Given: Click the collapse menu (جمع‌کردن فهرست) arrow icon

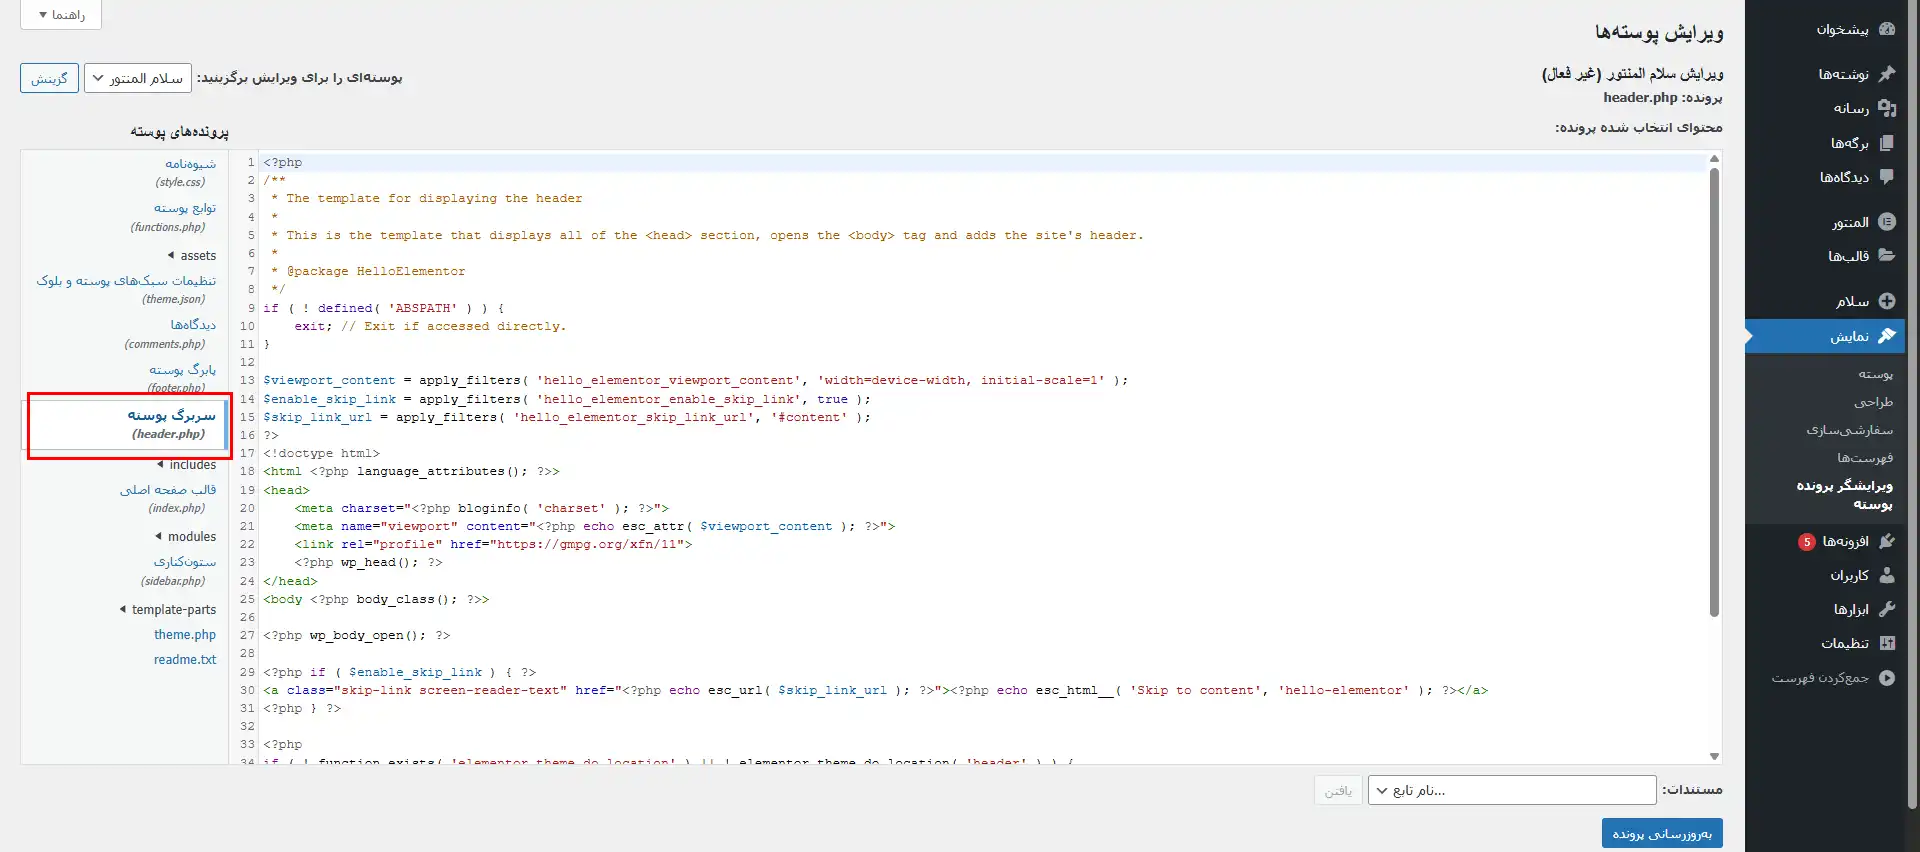Looking at the screenshot, I should tap(1886, 678).
